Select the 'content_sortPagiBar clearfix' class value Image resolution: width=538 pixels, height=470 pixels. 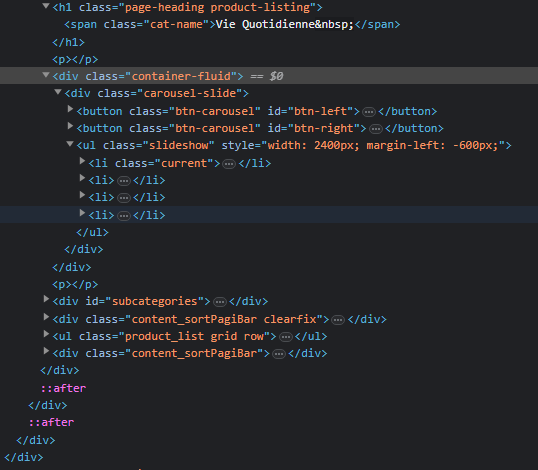coord(224,319)
